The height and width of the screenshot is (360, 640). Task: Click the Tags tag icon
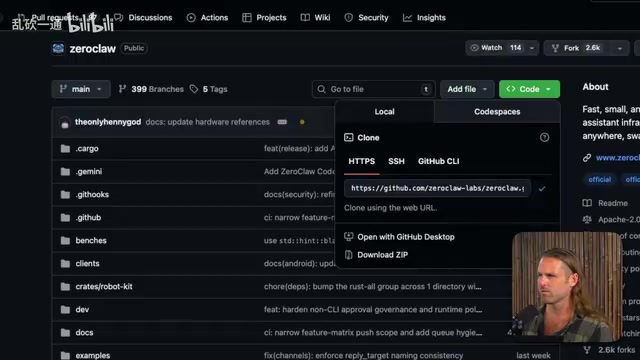click(x=194, y=89)
